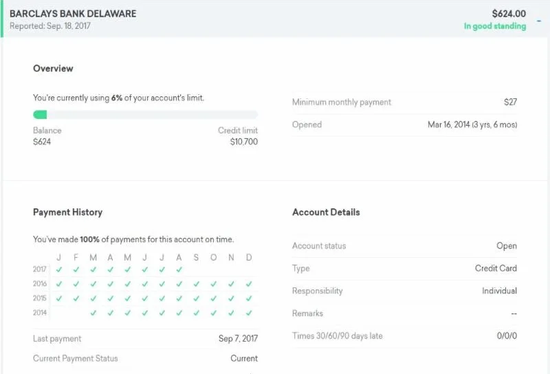Click the Last payment label

pyautogui.click(x=57, y=339)
